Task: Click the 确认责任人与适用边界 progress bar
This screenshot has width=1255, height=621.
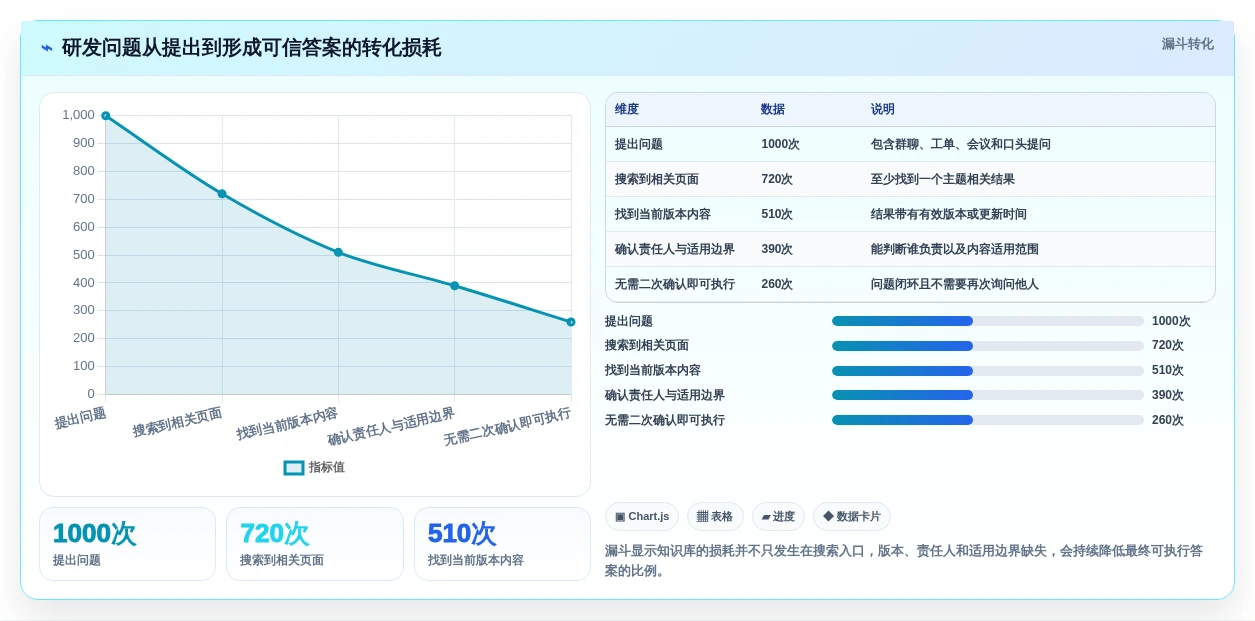Action: (x=988, y=395)
